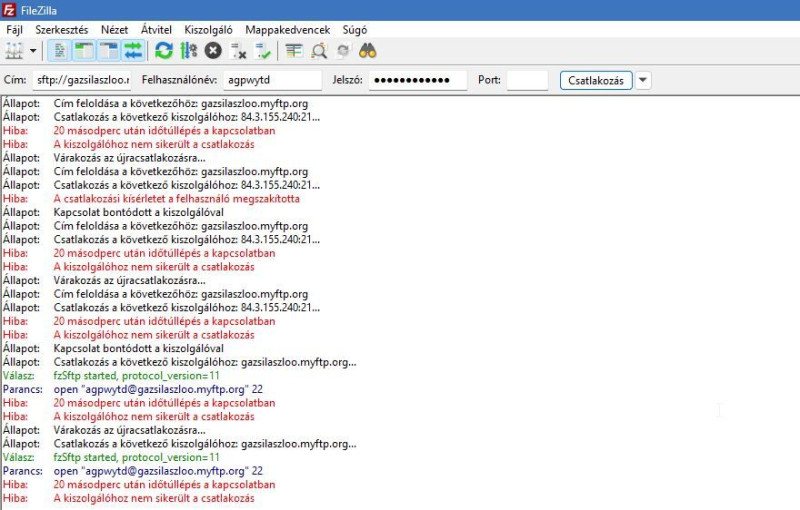800x510 pixels.
Task: Open the Fájl menu
Action: [x=14, y=30]
